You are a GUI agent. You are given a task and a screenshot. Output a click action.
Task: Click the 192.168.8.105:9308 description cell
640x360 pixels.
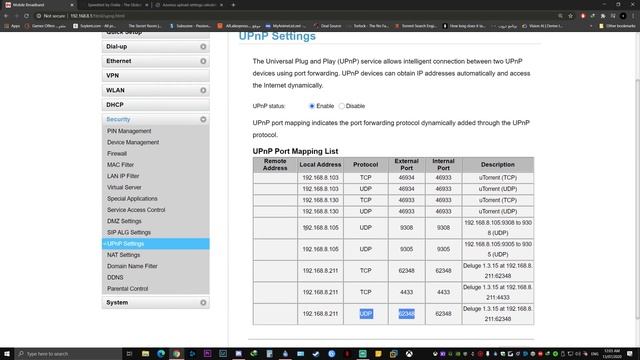coord(498,228)
